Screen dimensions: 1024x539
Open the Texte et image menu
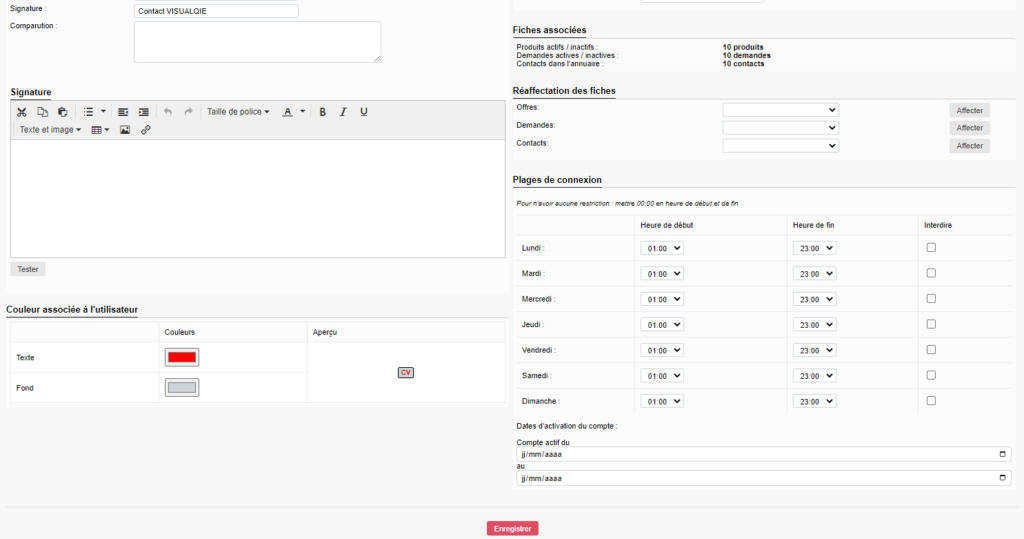[x=50, y=130]
